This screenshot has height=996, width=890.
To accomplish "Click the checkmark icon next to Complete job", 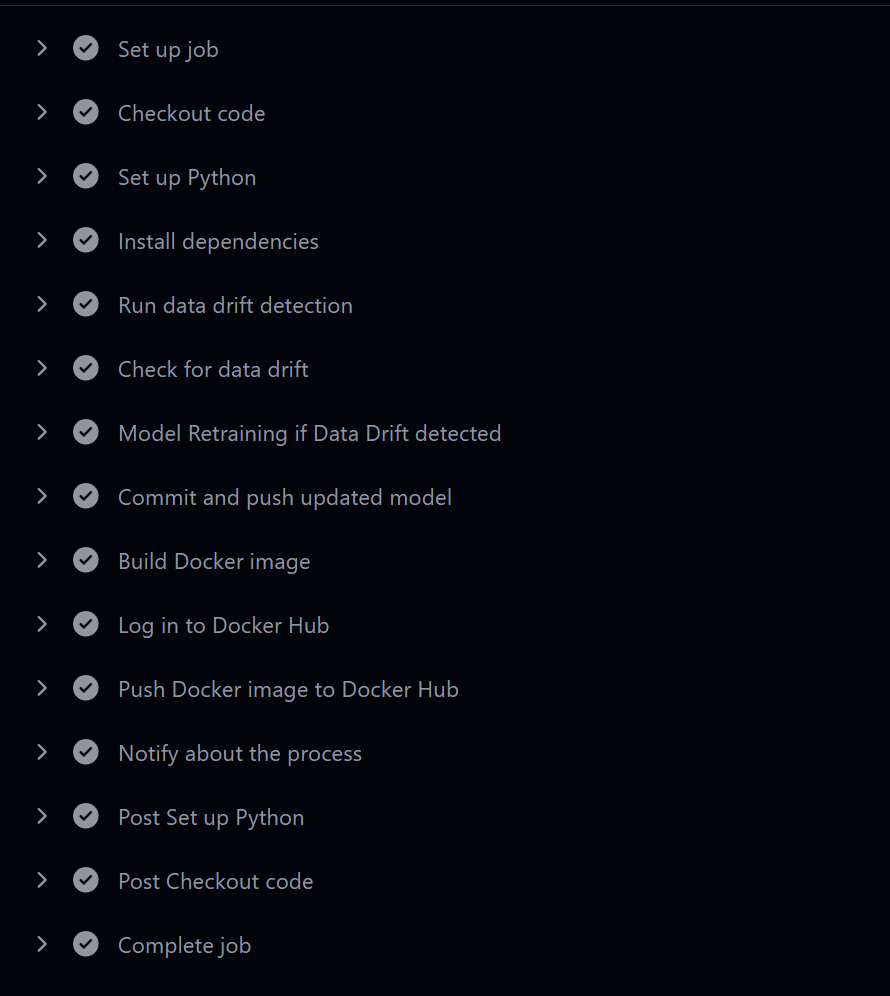I will (x=86, y=944).
